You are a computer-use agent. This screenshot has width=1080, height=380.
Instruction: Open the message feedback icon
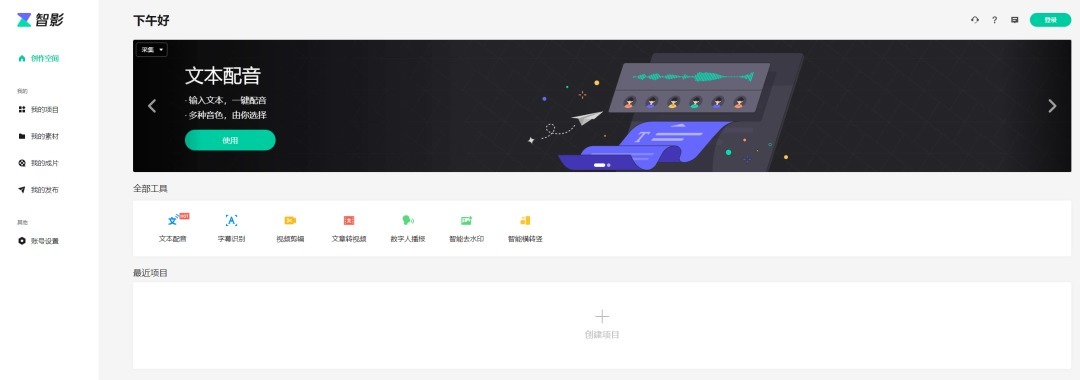pyautogui.click(x=1015, y=20)
